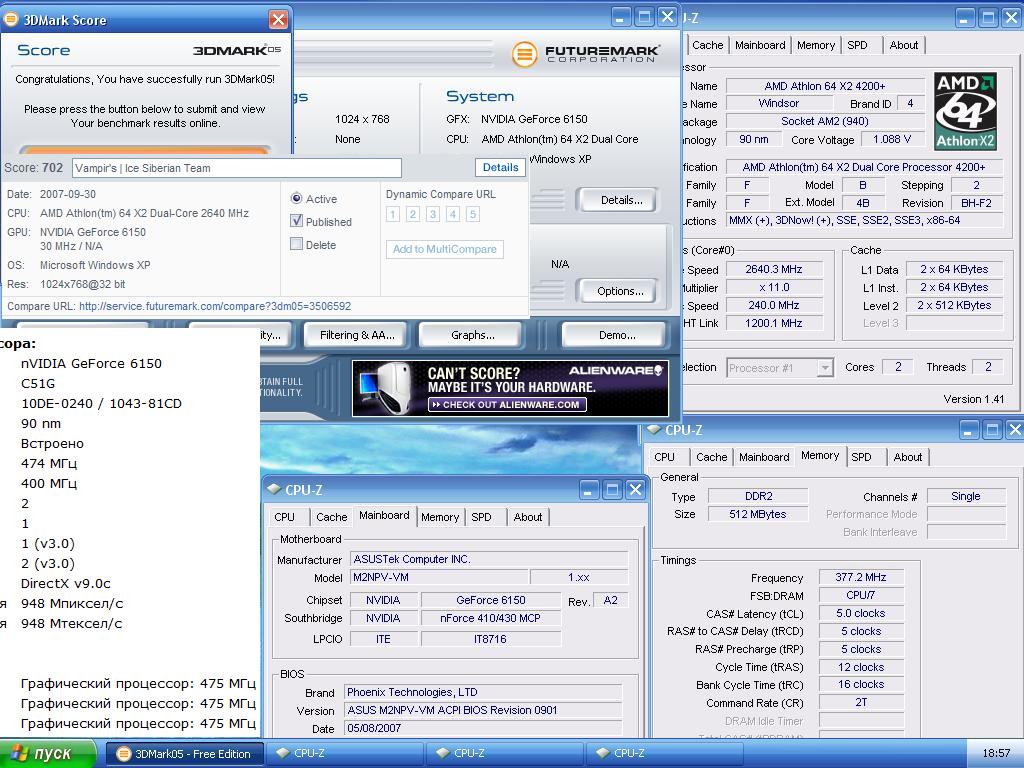Click the Multiplier value x 11.0
The image size is (1024, 768).
(774, 287)
